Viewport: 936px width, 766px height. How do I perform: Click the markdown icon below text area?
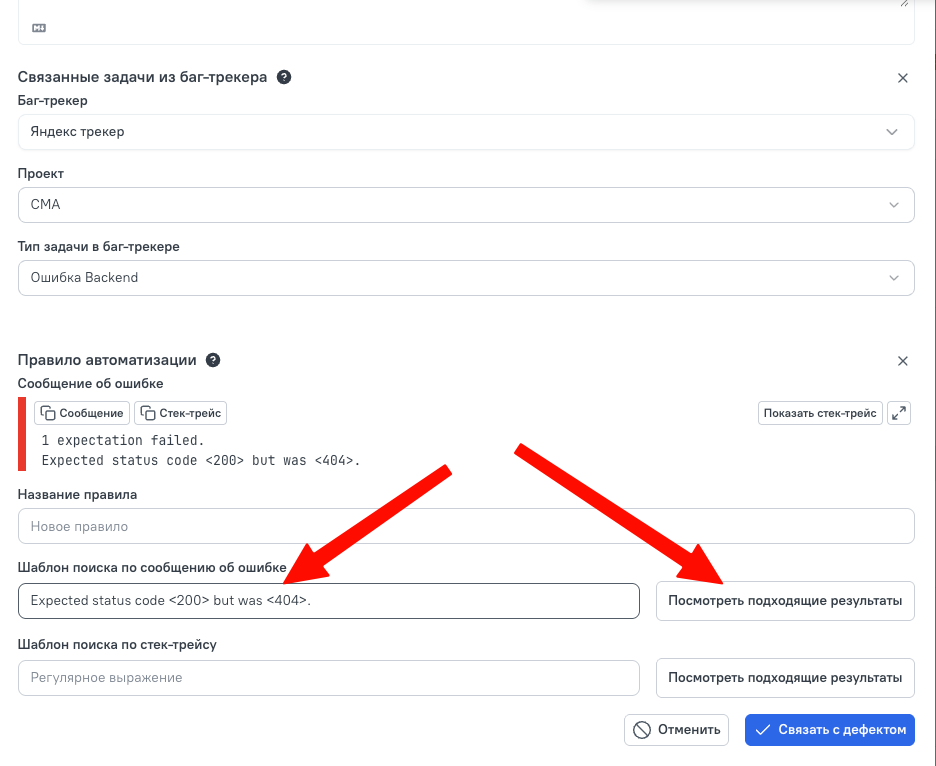(x=39, y=28)
